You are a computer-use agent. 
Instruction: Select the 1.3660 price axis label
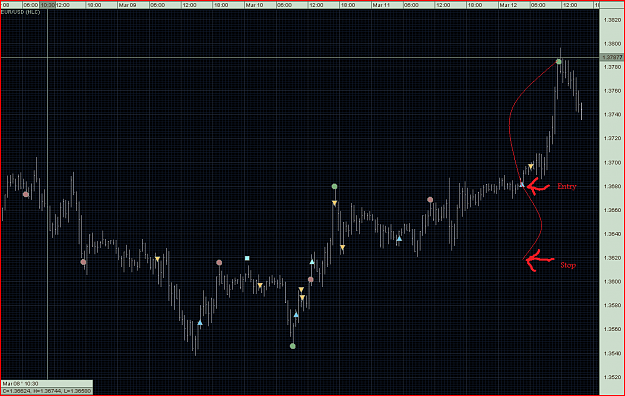tap(612, 210)
